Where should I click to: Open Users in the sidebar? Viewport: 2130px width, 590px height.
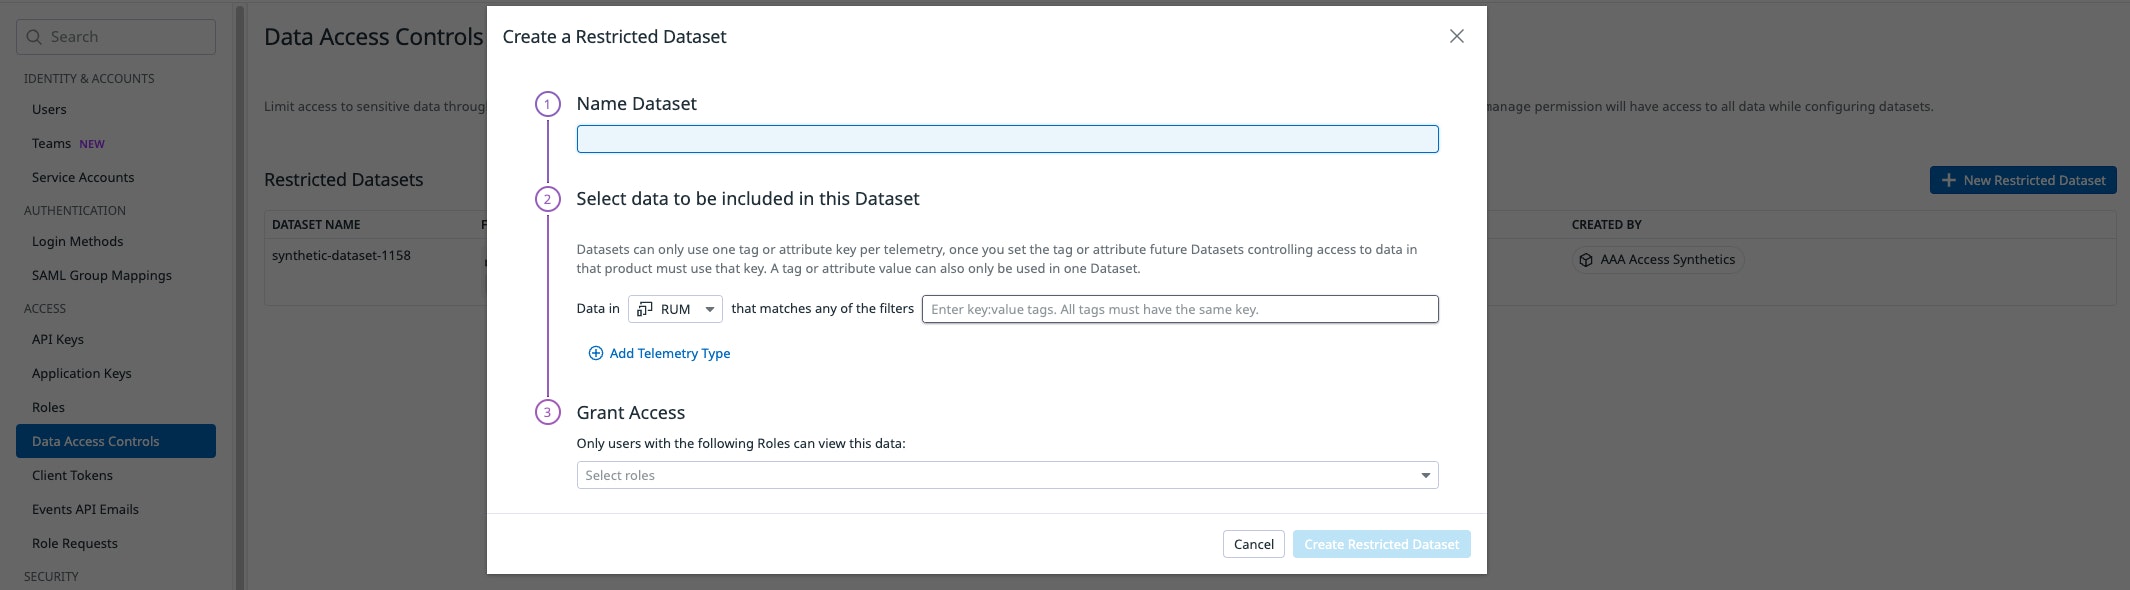click(x=49, y=110)
